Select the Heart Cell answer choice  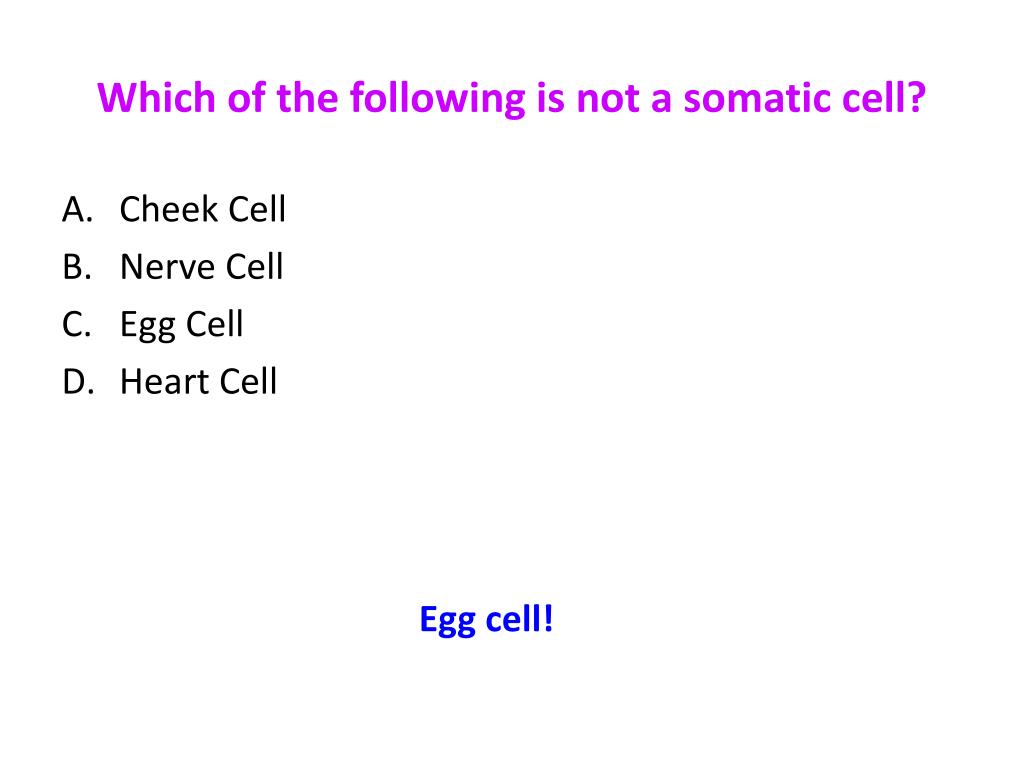tap(199, 382)
